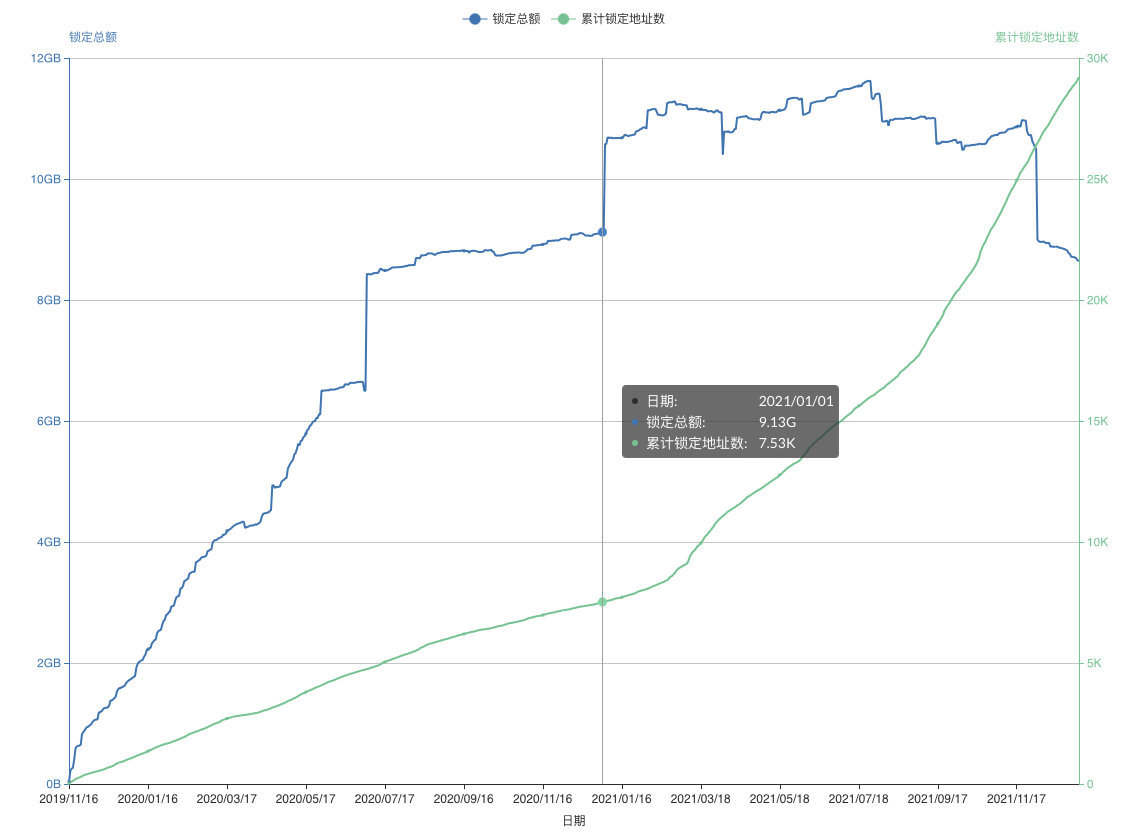Click the blue bullet in the tooltip
Screen dimensions: 1123x838
(x=635, y=422)
